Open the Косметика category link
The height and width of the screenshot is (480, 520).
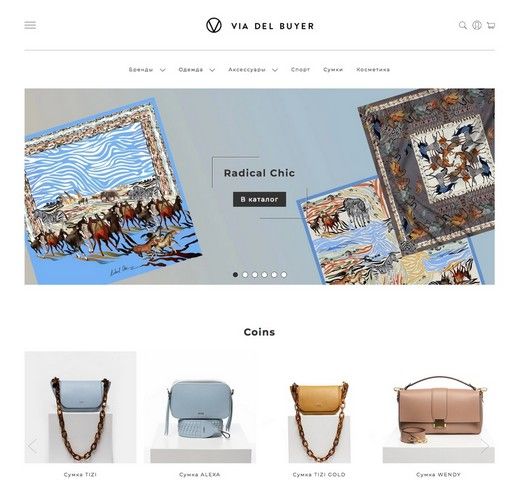click(x=373, y=70)
